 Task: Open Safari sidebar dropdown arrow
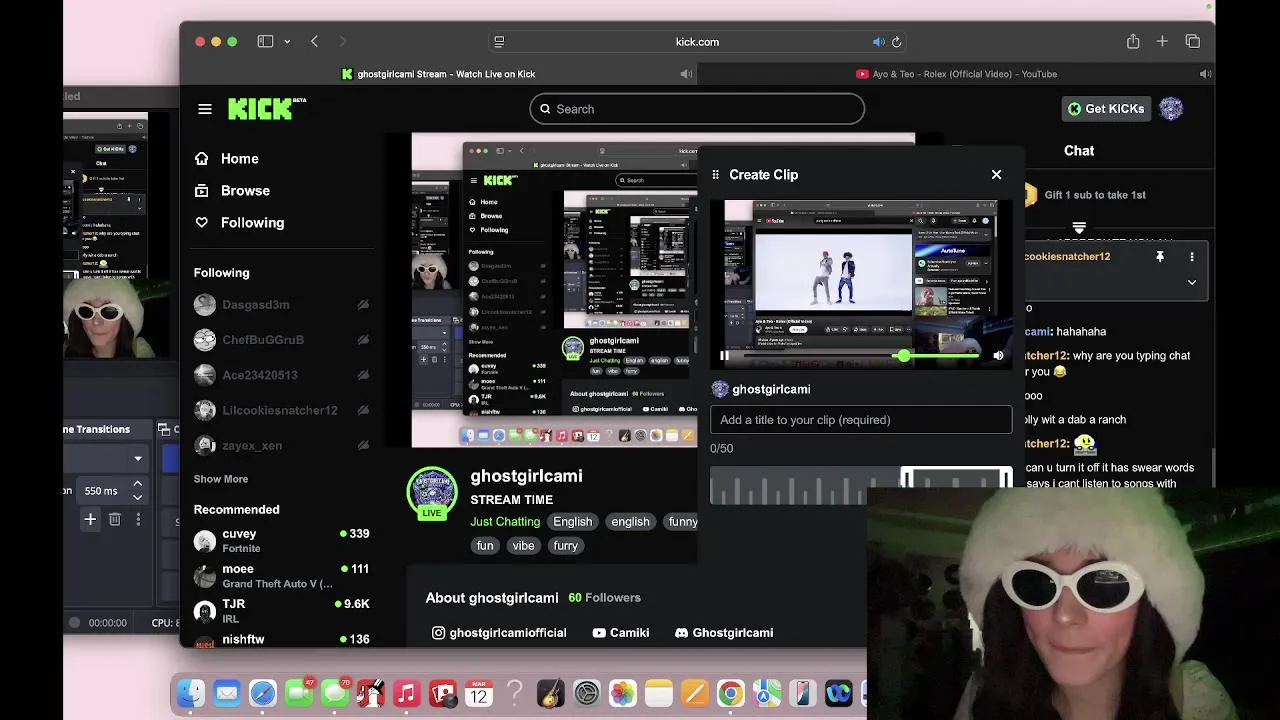(x=287, y=42)
